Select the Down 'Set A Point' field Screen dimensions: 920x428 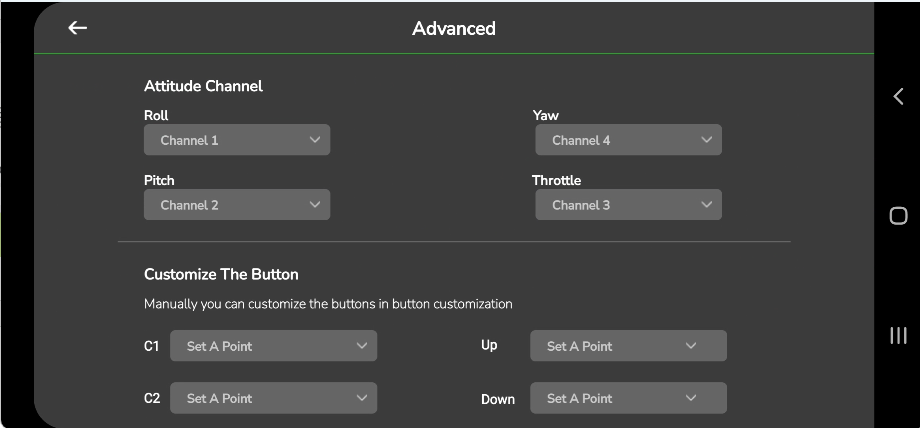click(x=627, y=398)
